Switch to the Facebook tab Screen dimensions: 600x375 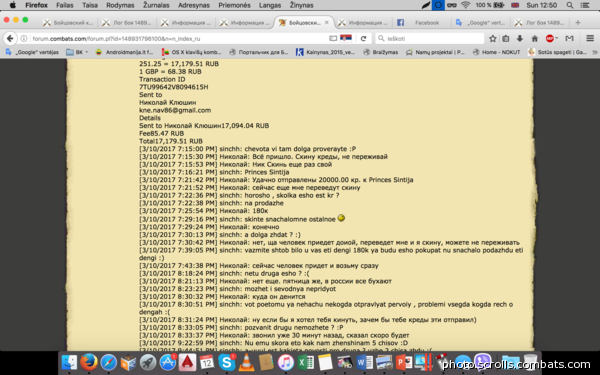(x=421, y=23)
